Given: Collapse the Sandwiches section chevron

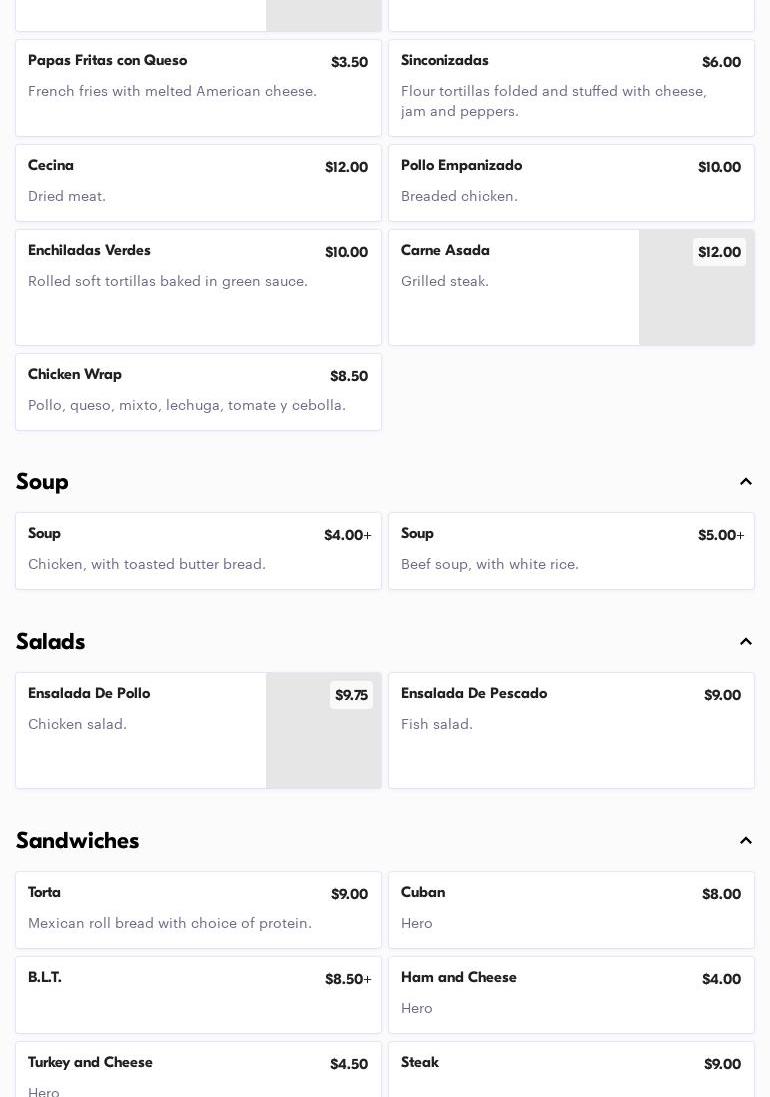Looking at the screenshot, I should 746,841.
